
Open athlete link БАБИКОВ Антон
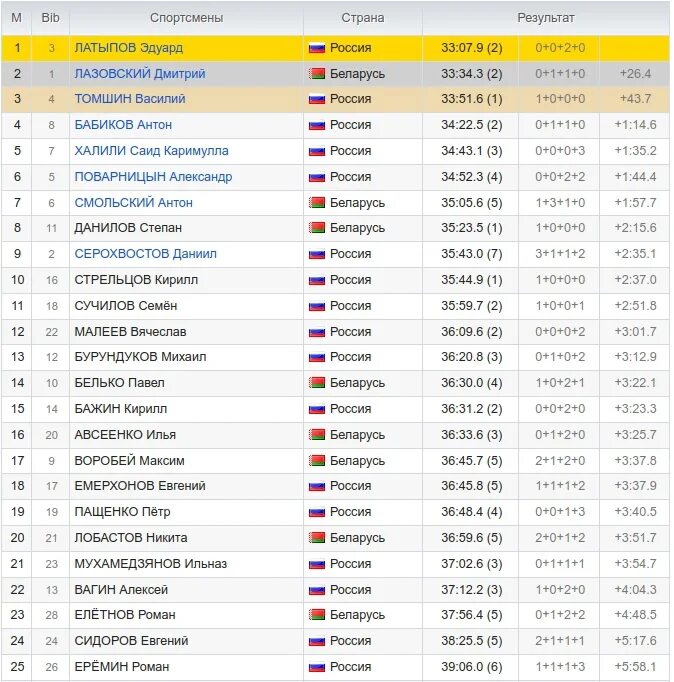123,125
